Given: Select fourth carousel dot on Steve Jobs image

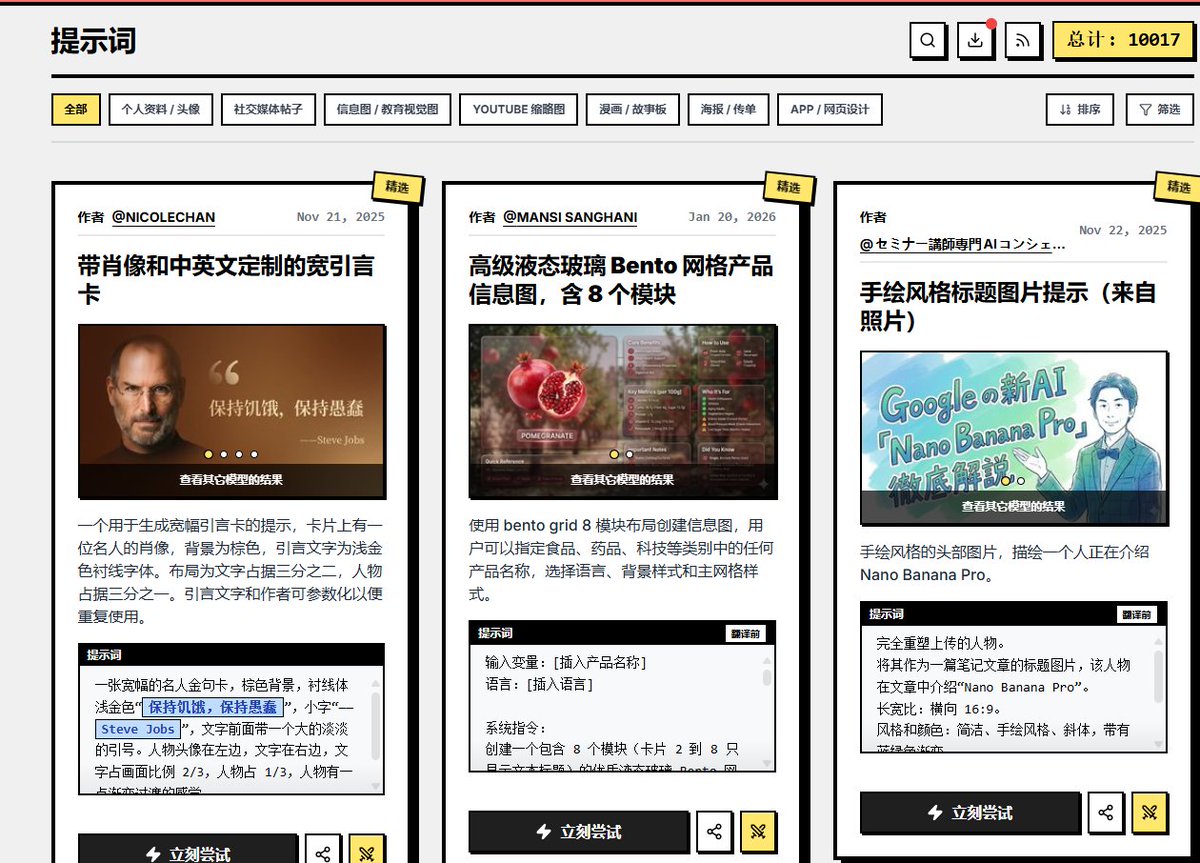Looking at the screenshot, I should point(254,454).
